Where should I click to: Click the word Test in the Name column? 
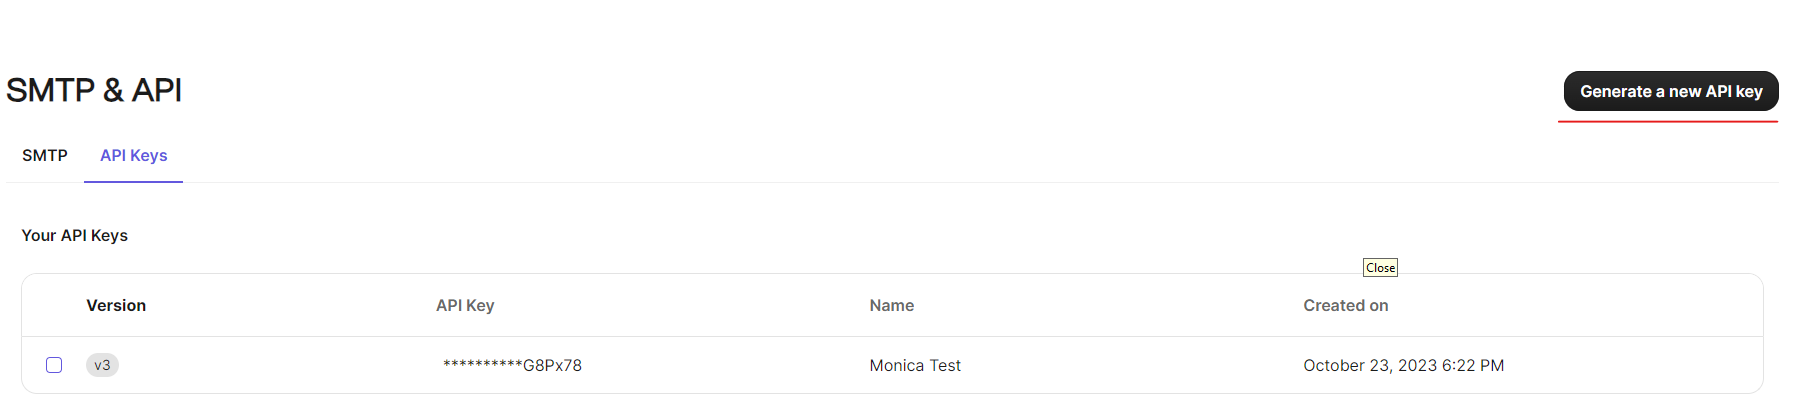[945, 365]
